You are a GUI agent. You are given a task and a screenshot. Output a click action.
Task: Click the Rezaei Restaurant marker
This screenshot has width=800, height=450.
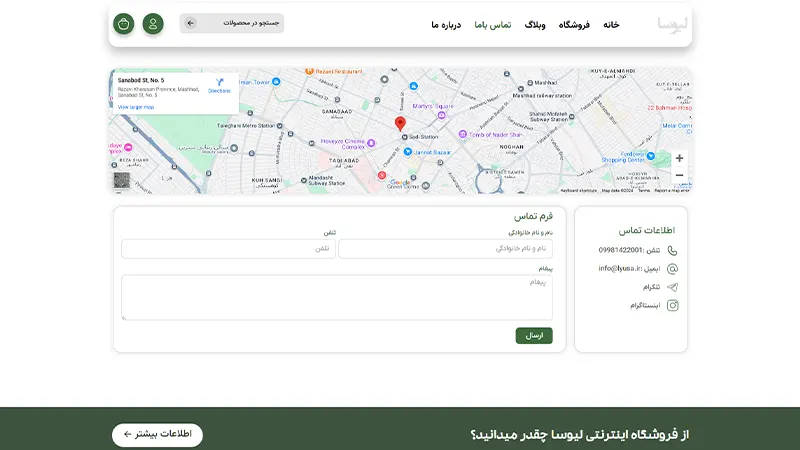click(x=309, y=71)
